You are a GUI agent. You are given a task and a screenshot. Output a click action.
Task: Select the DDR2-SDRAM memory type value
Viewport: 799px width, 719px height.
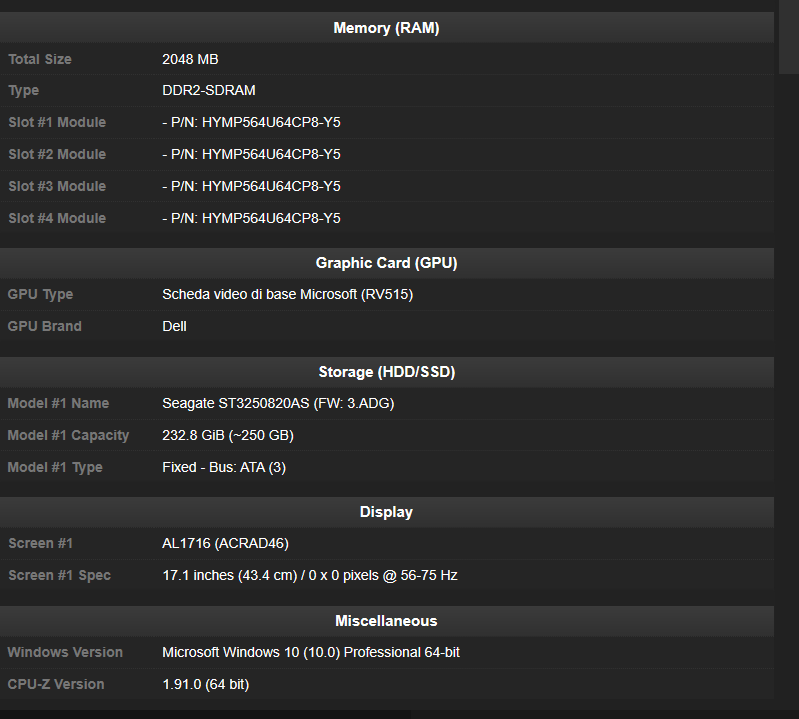[209, 90]
